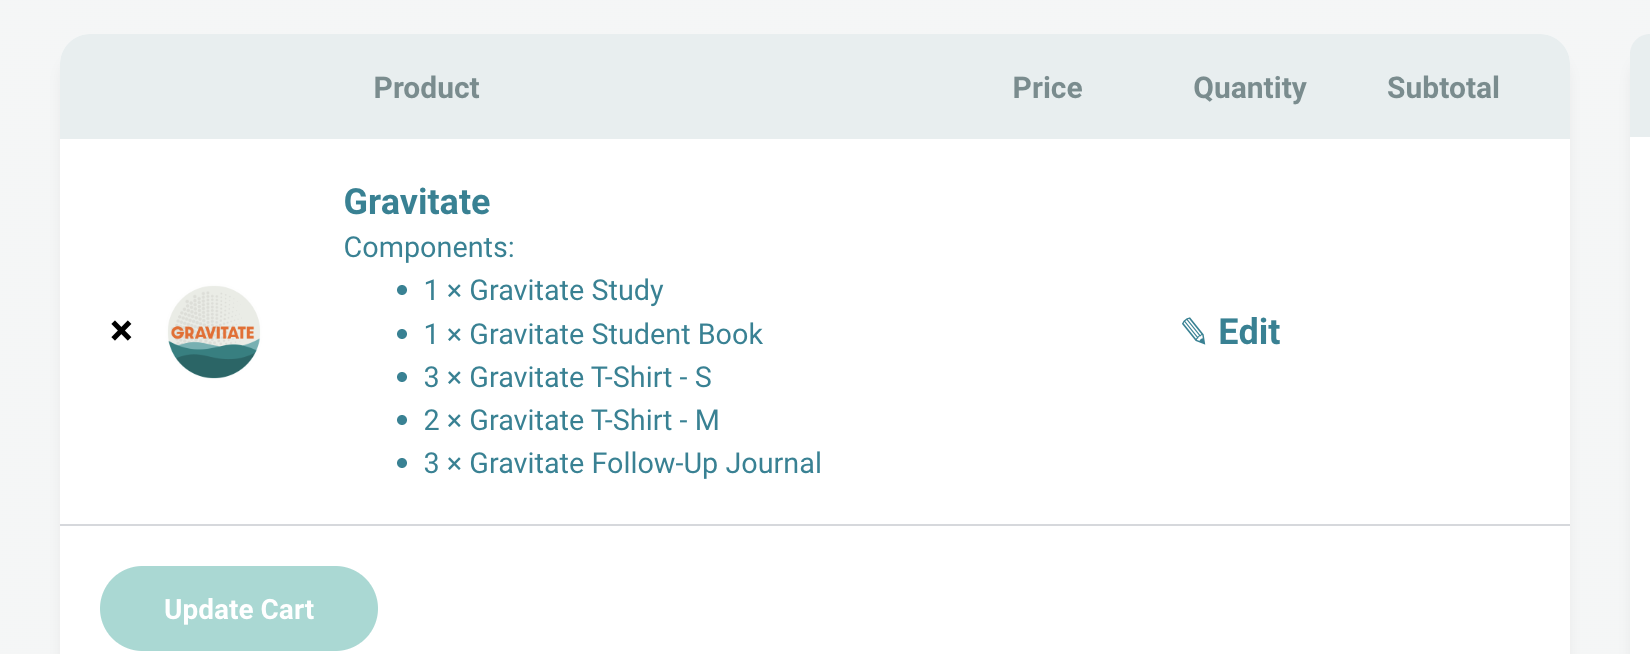Click the pencil icon beside Edit

pos(1194,331)
